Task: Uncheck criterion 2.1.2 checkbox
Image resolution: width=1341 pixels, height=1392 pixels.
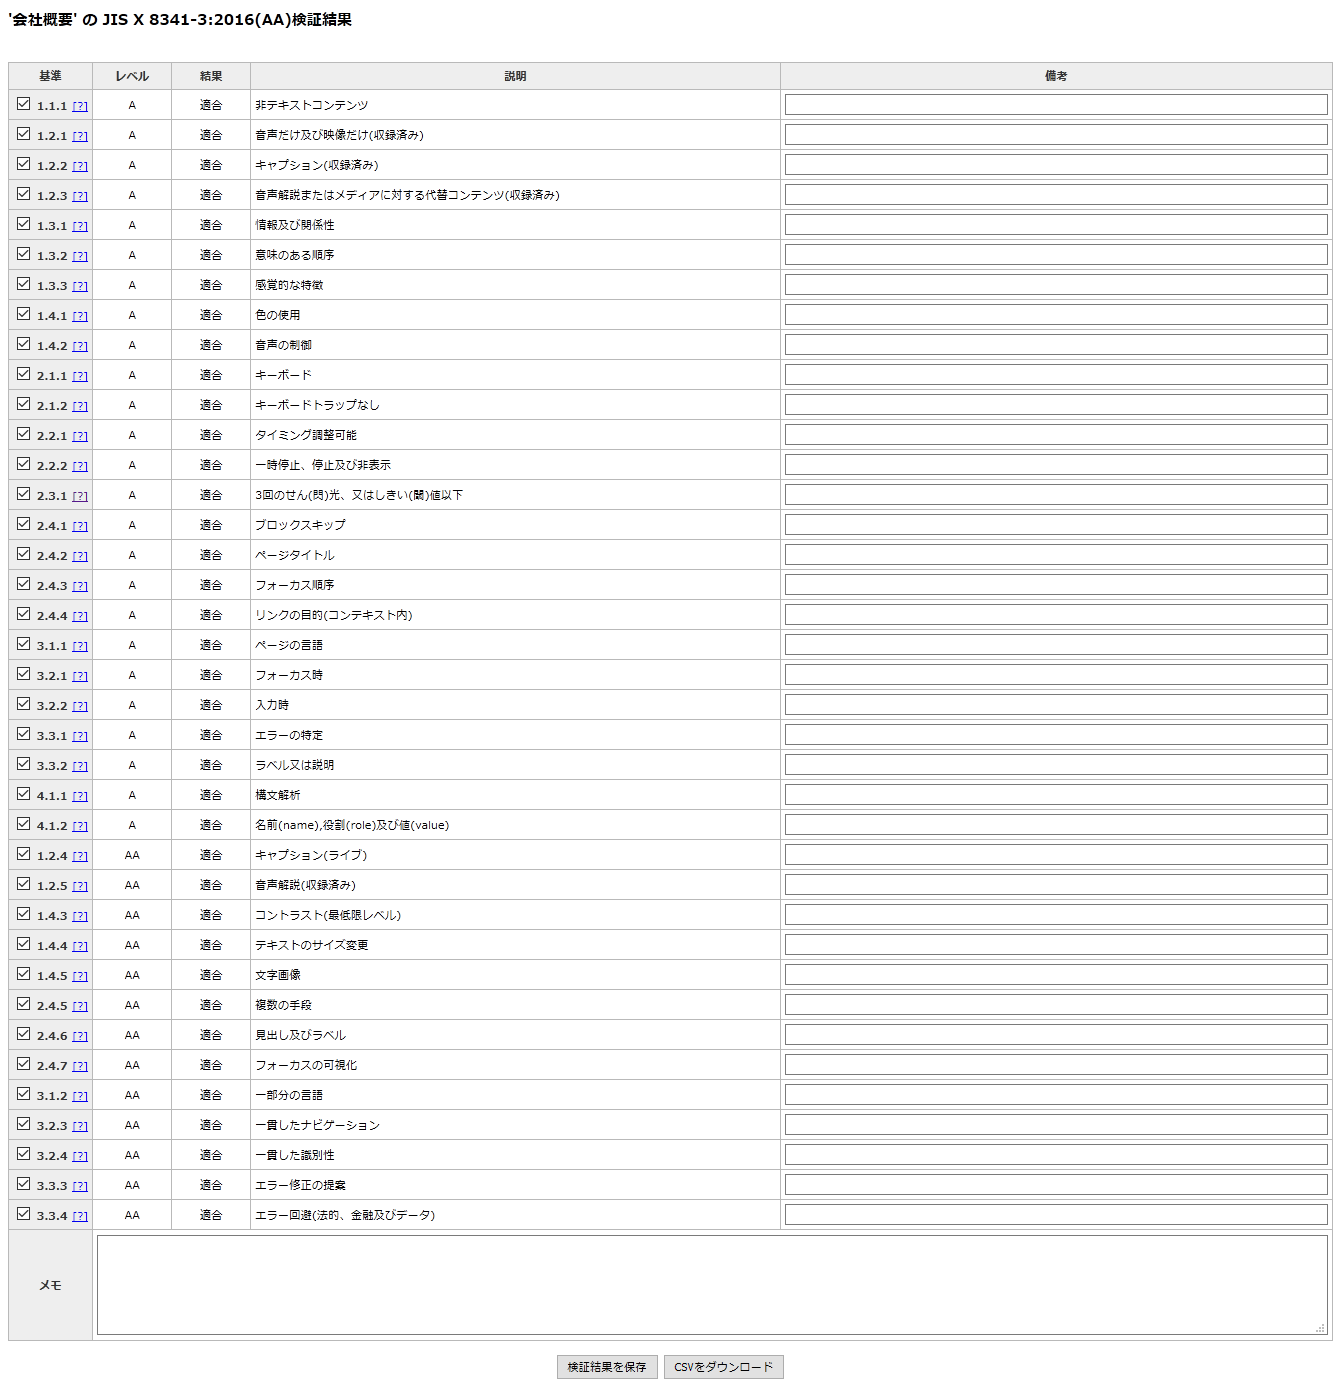Action: [x=23, y=403]
